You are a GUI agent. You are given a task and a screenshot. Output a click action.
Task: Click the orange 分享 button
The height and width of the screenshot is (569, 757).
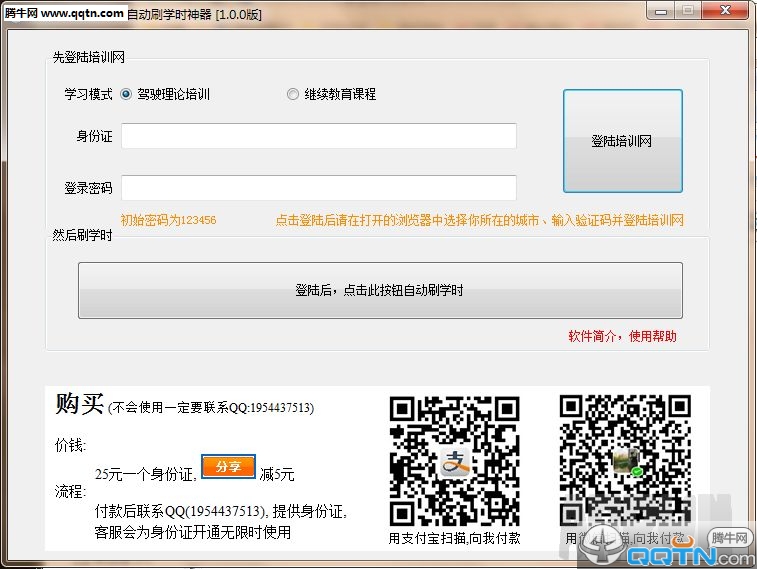(x=228, y=467)
